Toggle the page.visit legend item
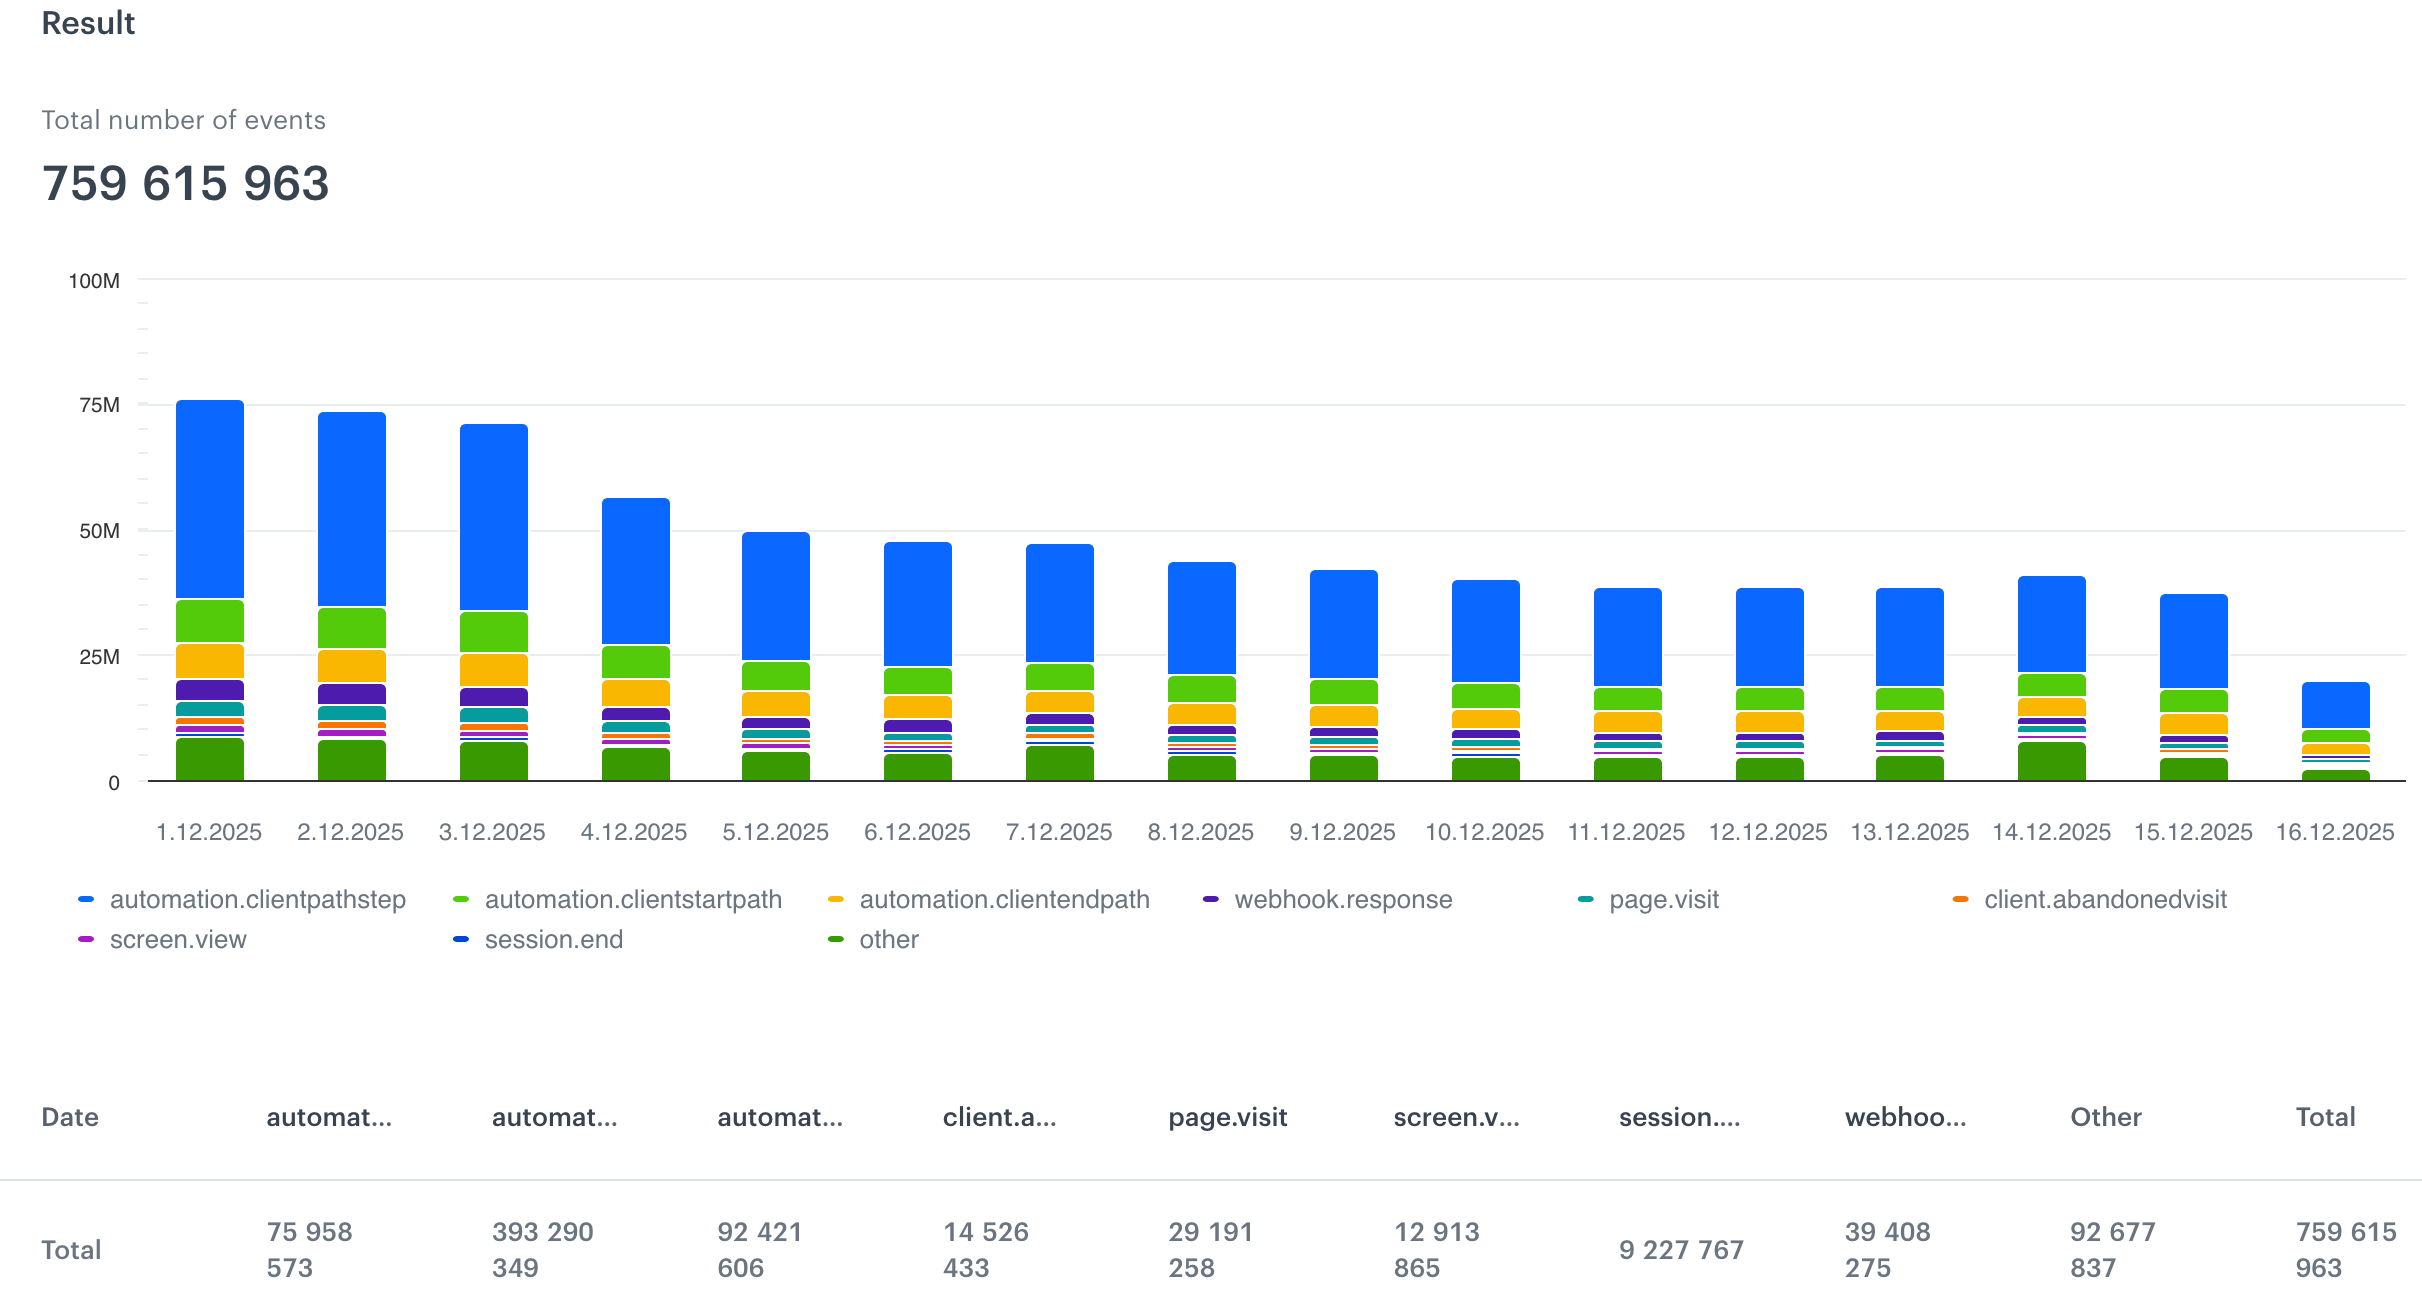Image resolution: width=2422 pixels, height=1296 pixels. coord(1663,899)
